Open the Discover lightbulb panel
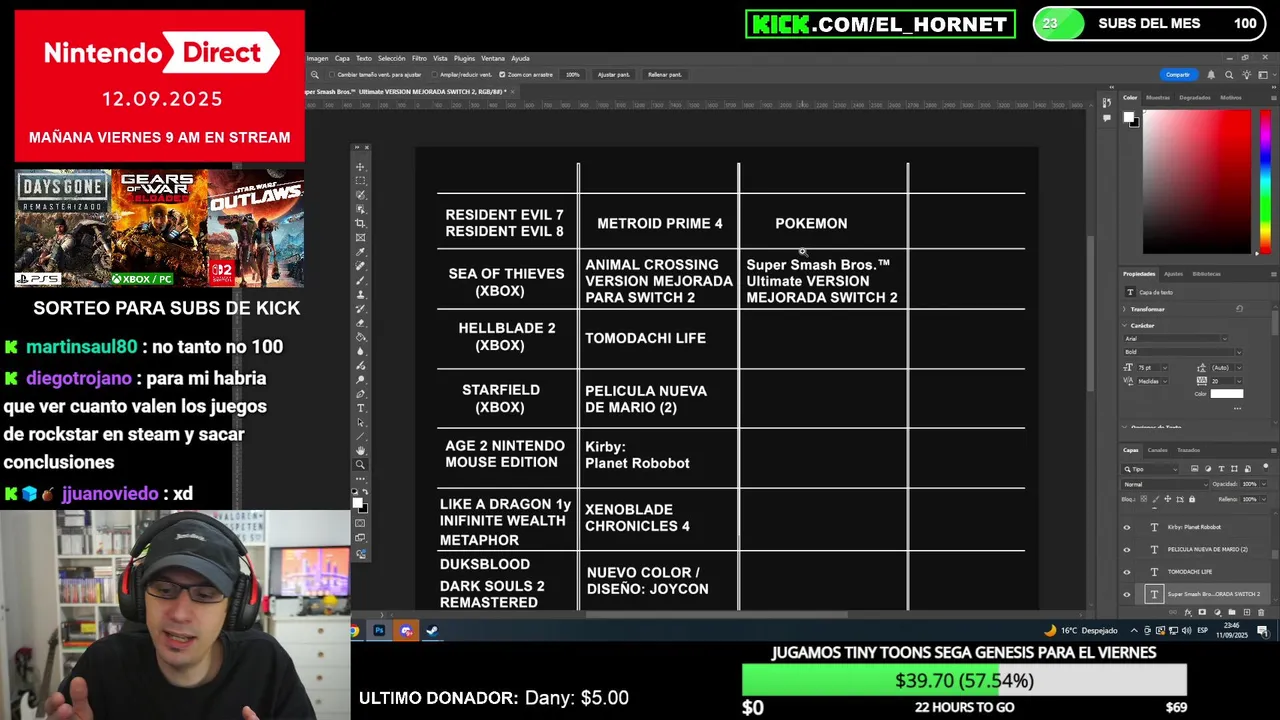The height and width of the screenshot is (720, 1280). (x=1246, y=75)
